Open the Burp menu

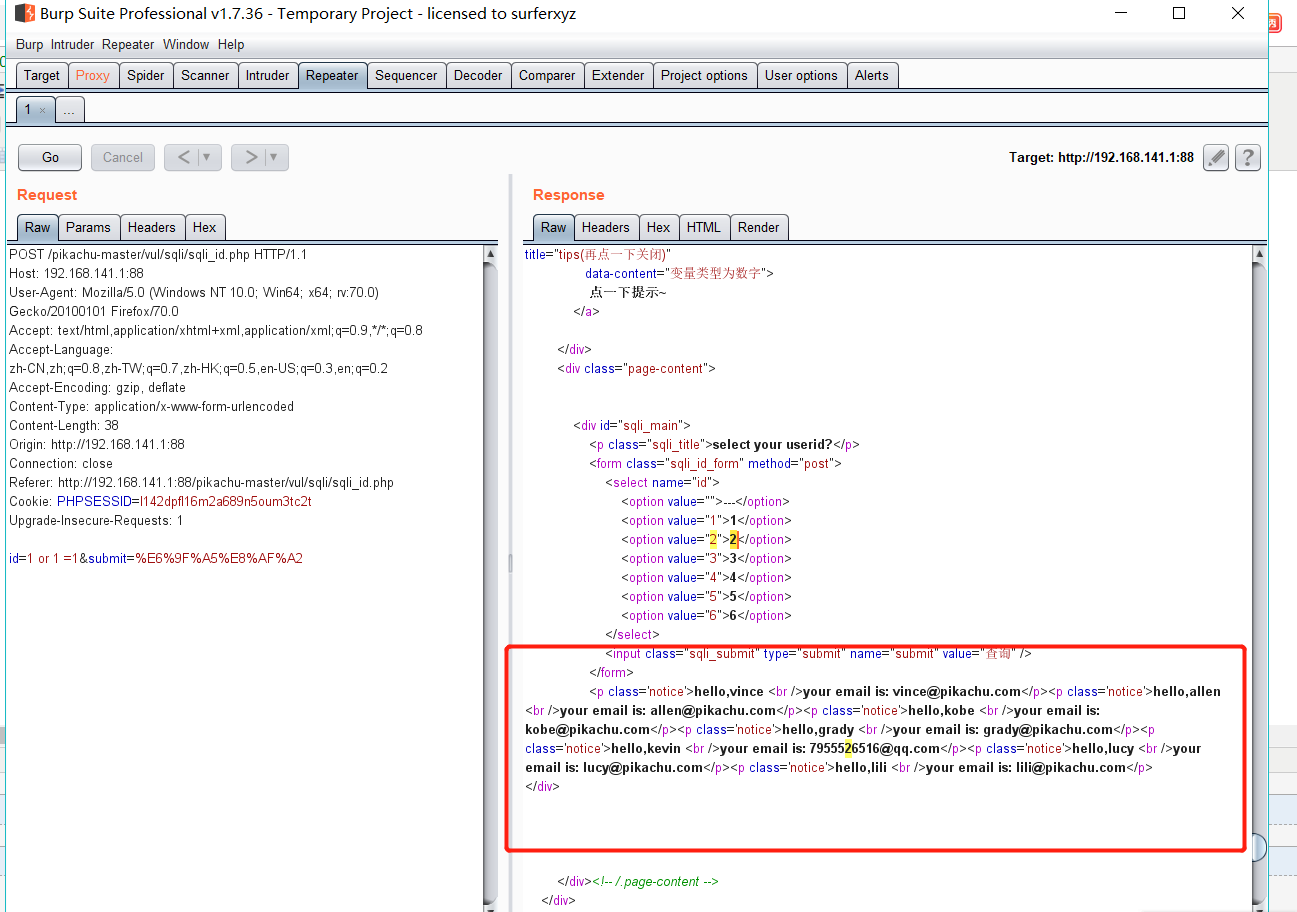click(x=29, y=44)
